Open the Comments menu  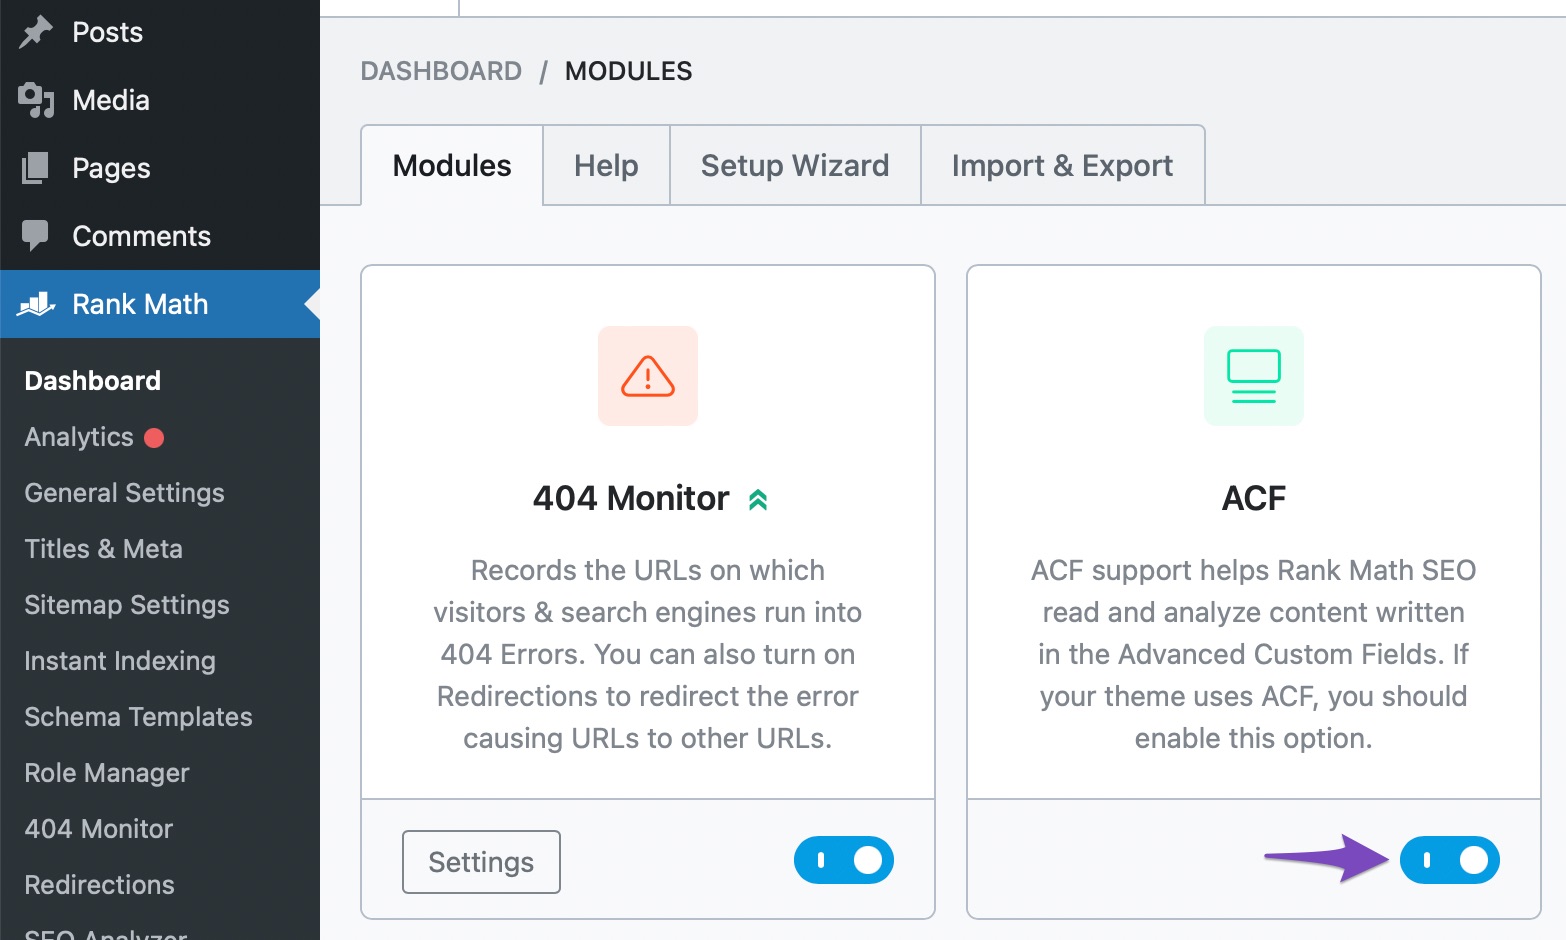(x=160, y=236)
